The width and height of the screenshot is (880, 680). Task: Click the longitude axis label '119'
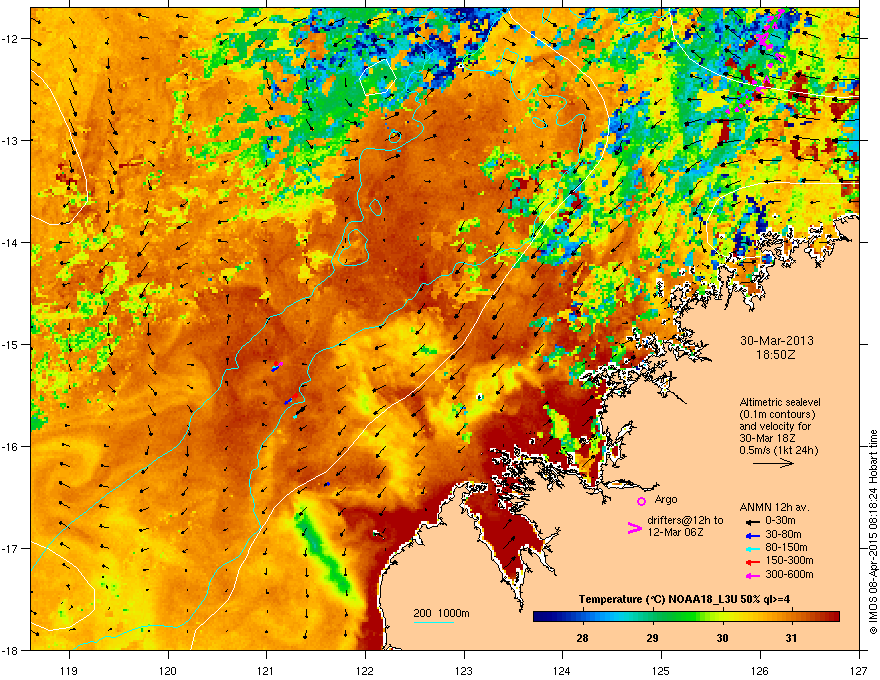point(69,670)
